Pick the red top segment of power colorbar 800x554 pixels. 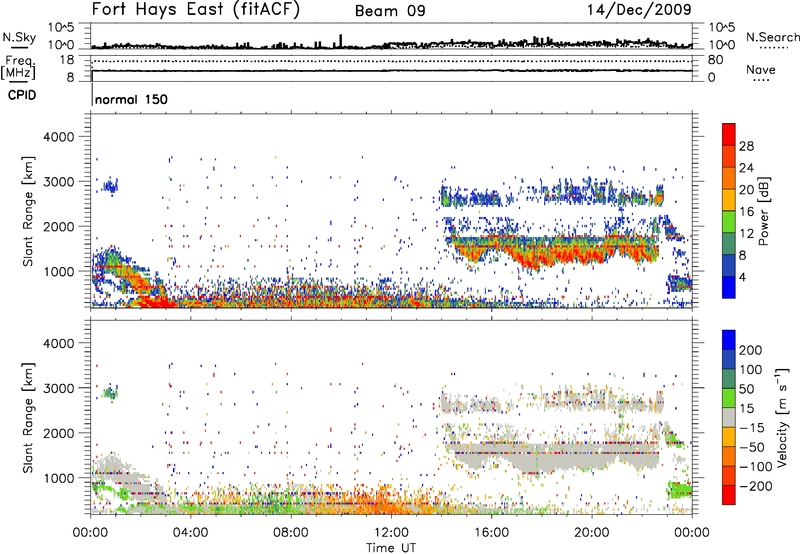pos(729,134)
